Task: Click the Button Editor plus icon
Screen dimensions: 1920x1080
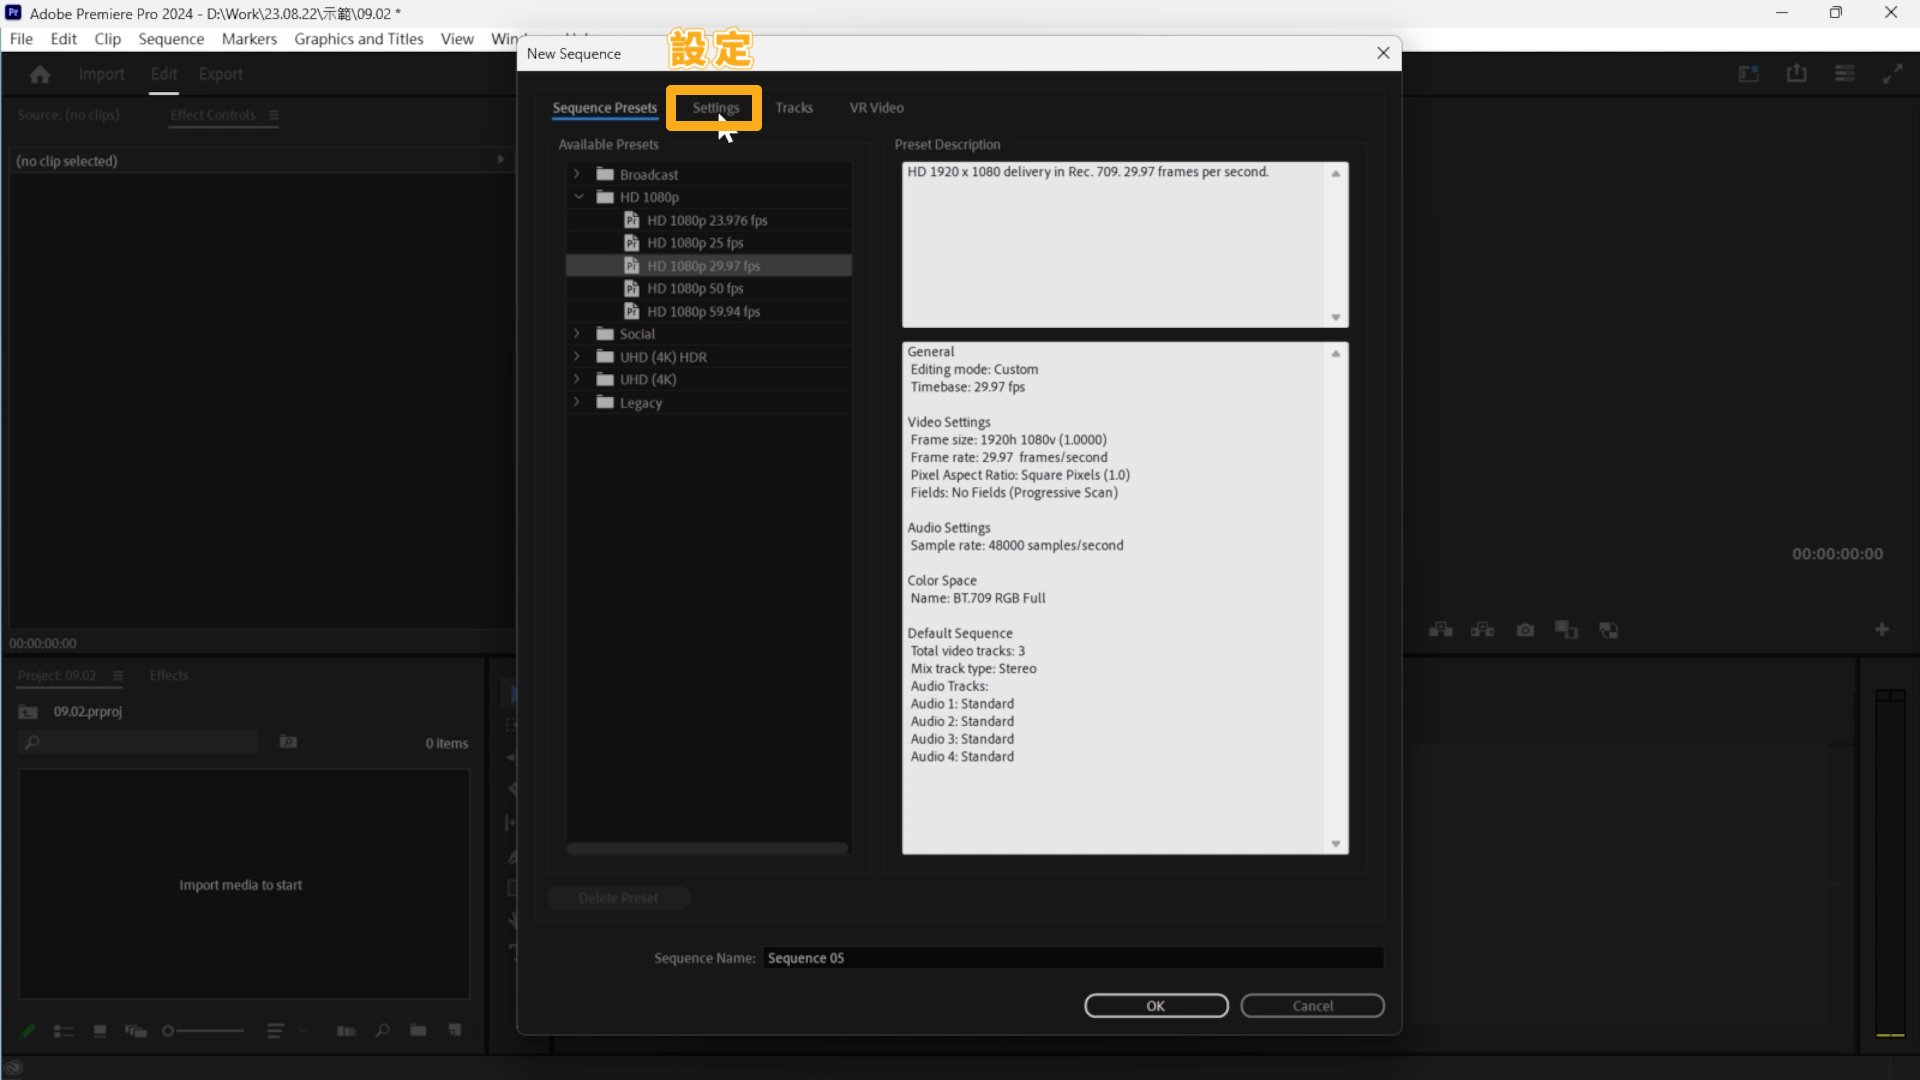Action: tap(1883, 630)
